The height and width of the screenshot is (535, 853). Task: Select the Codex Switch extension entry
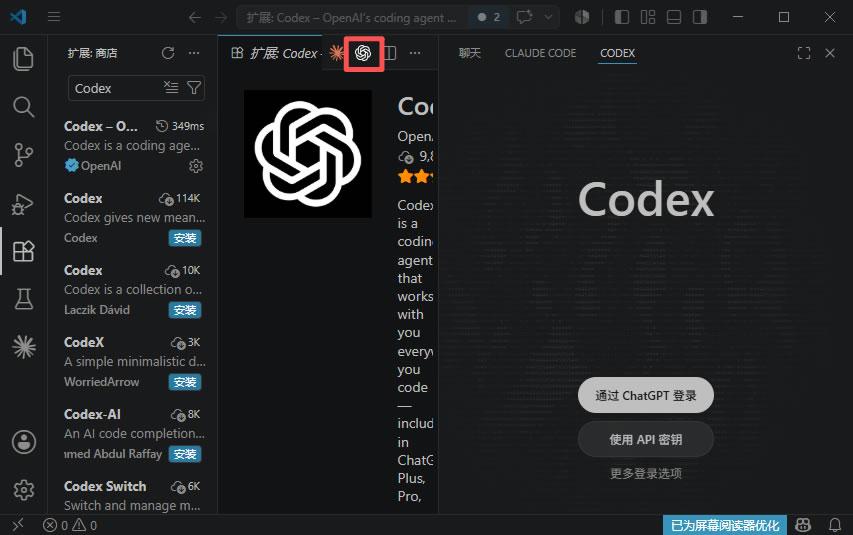[x=134, y=495]
